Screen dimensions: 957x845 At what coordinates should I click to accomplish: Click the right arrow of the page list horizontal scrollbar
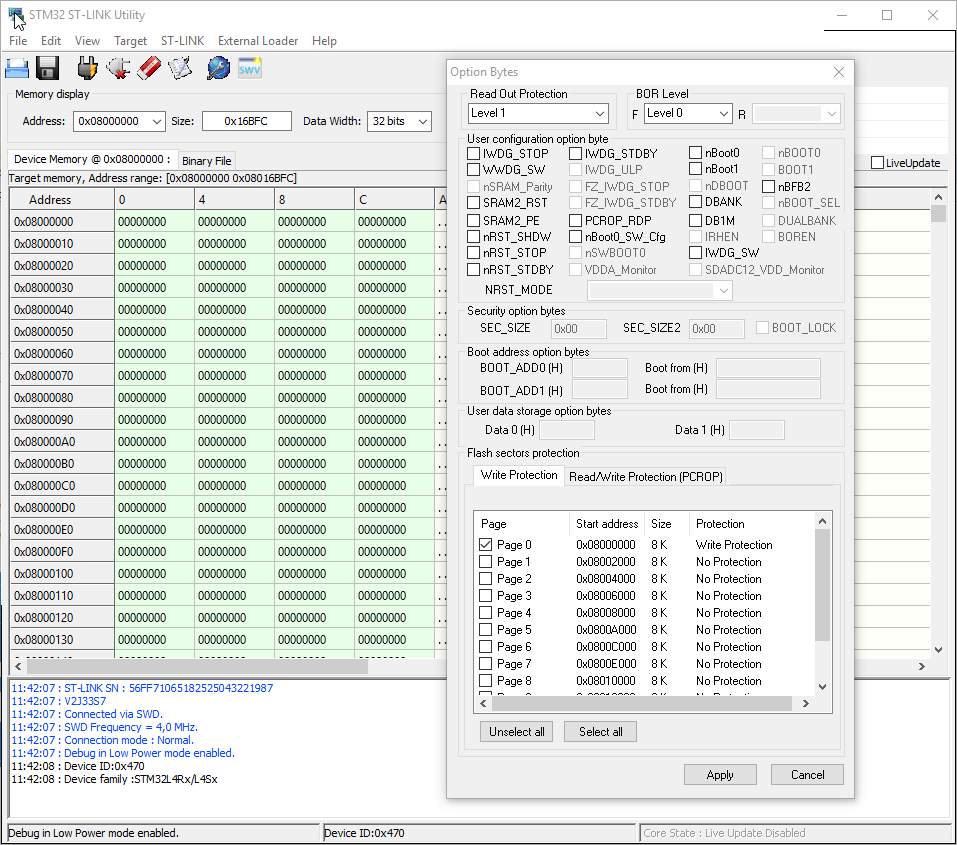click(x=806, y=703)
